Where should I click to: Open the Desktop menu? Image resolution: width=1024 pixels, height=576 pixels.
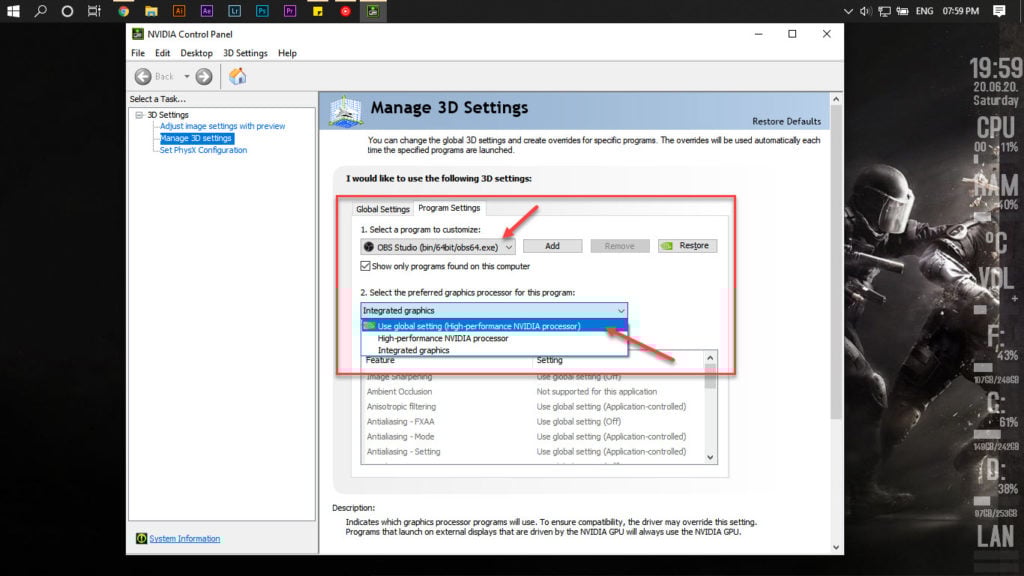(x=196, y=53)
